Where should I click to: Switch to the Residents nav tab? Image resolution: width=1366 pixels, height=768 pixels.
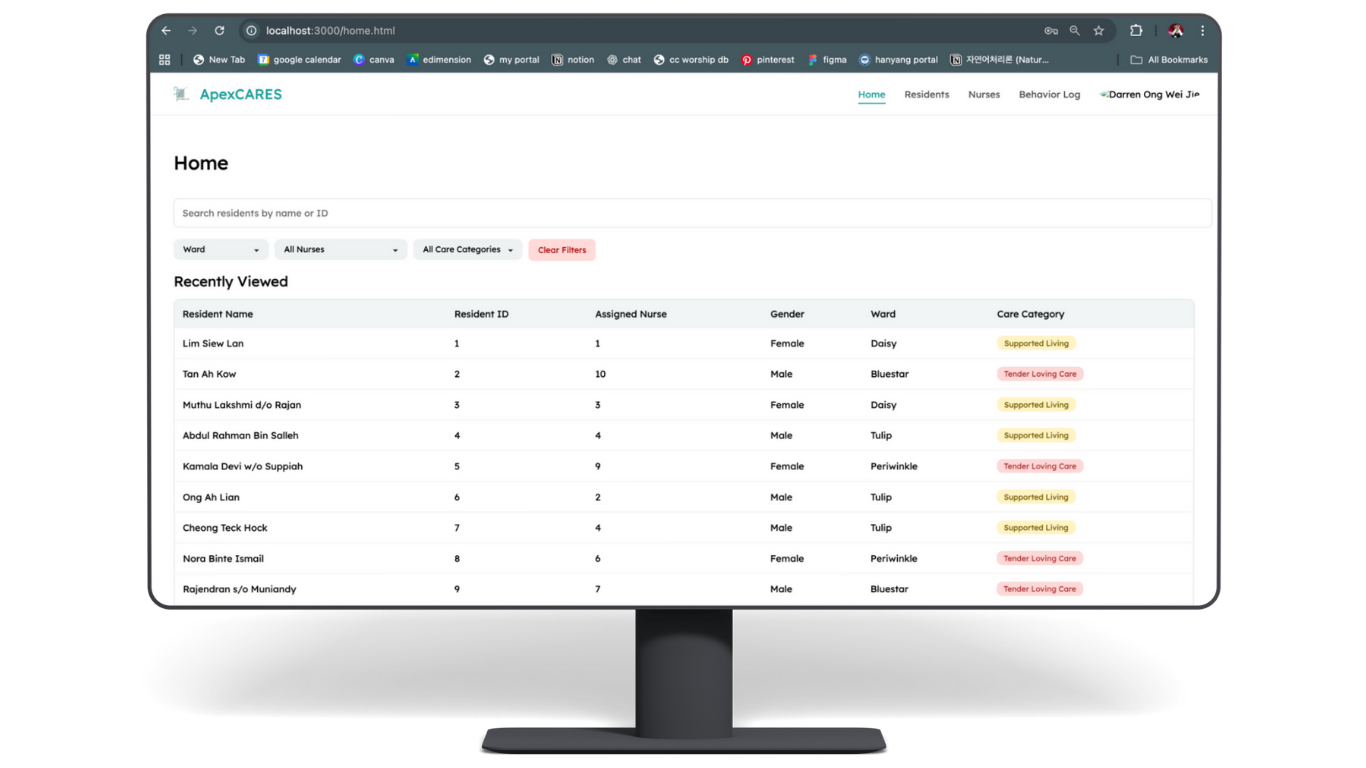pyautogui.click(x=926, y=95)
